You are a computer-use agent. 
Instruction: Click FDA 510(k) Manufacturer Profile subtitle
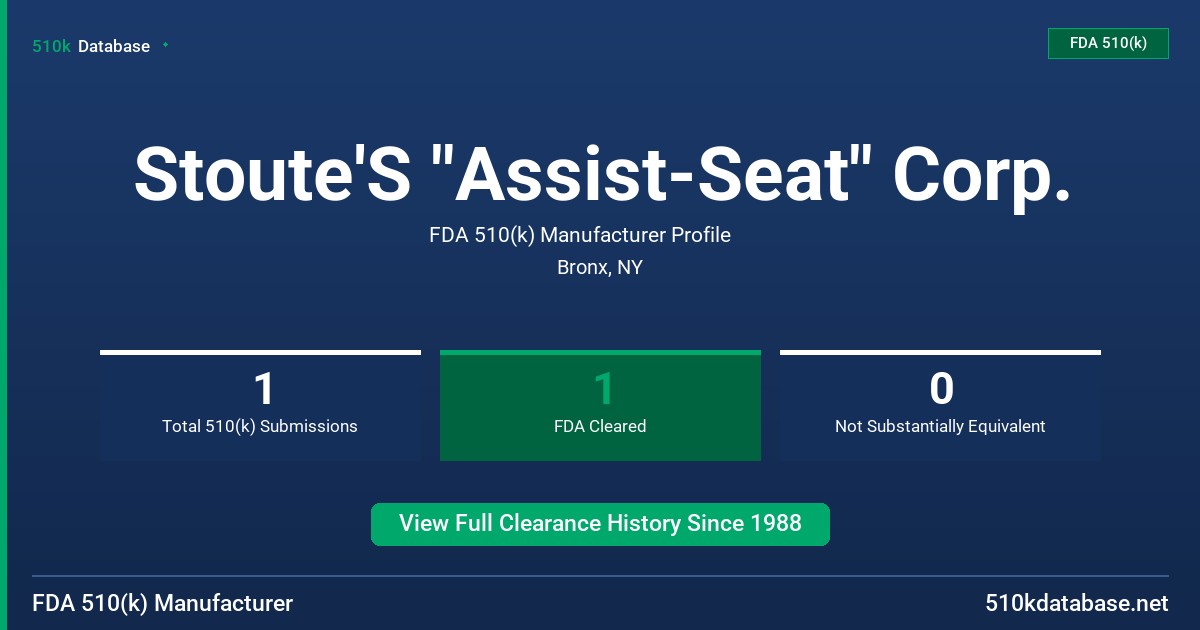[580, 235]
